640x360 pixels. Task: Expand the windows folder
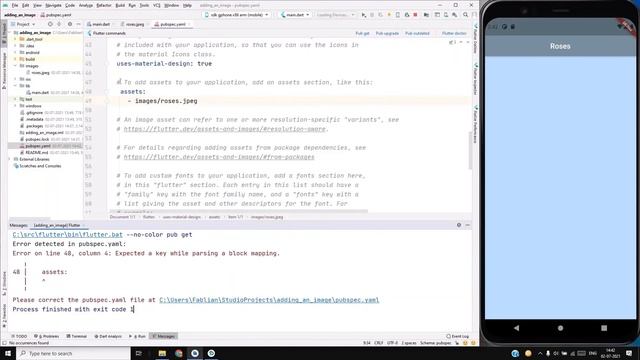(x=16, y=106)
